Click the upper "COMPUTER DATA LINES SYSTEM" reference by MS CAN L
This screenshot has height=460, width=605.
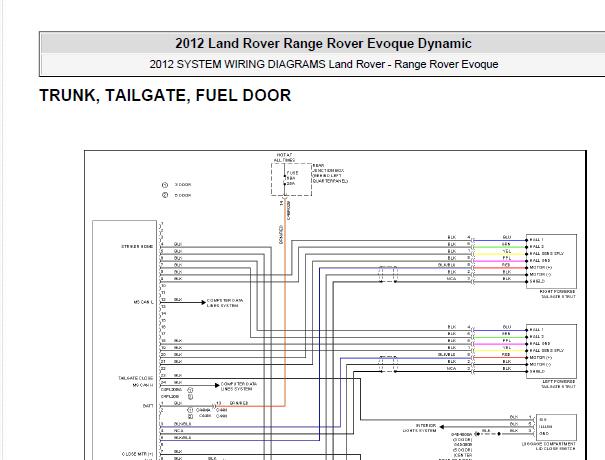coord(225,303)
